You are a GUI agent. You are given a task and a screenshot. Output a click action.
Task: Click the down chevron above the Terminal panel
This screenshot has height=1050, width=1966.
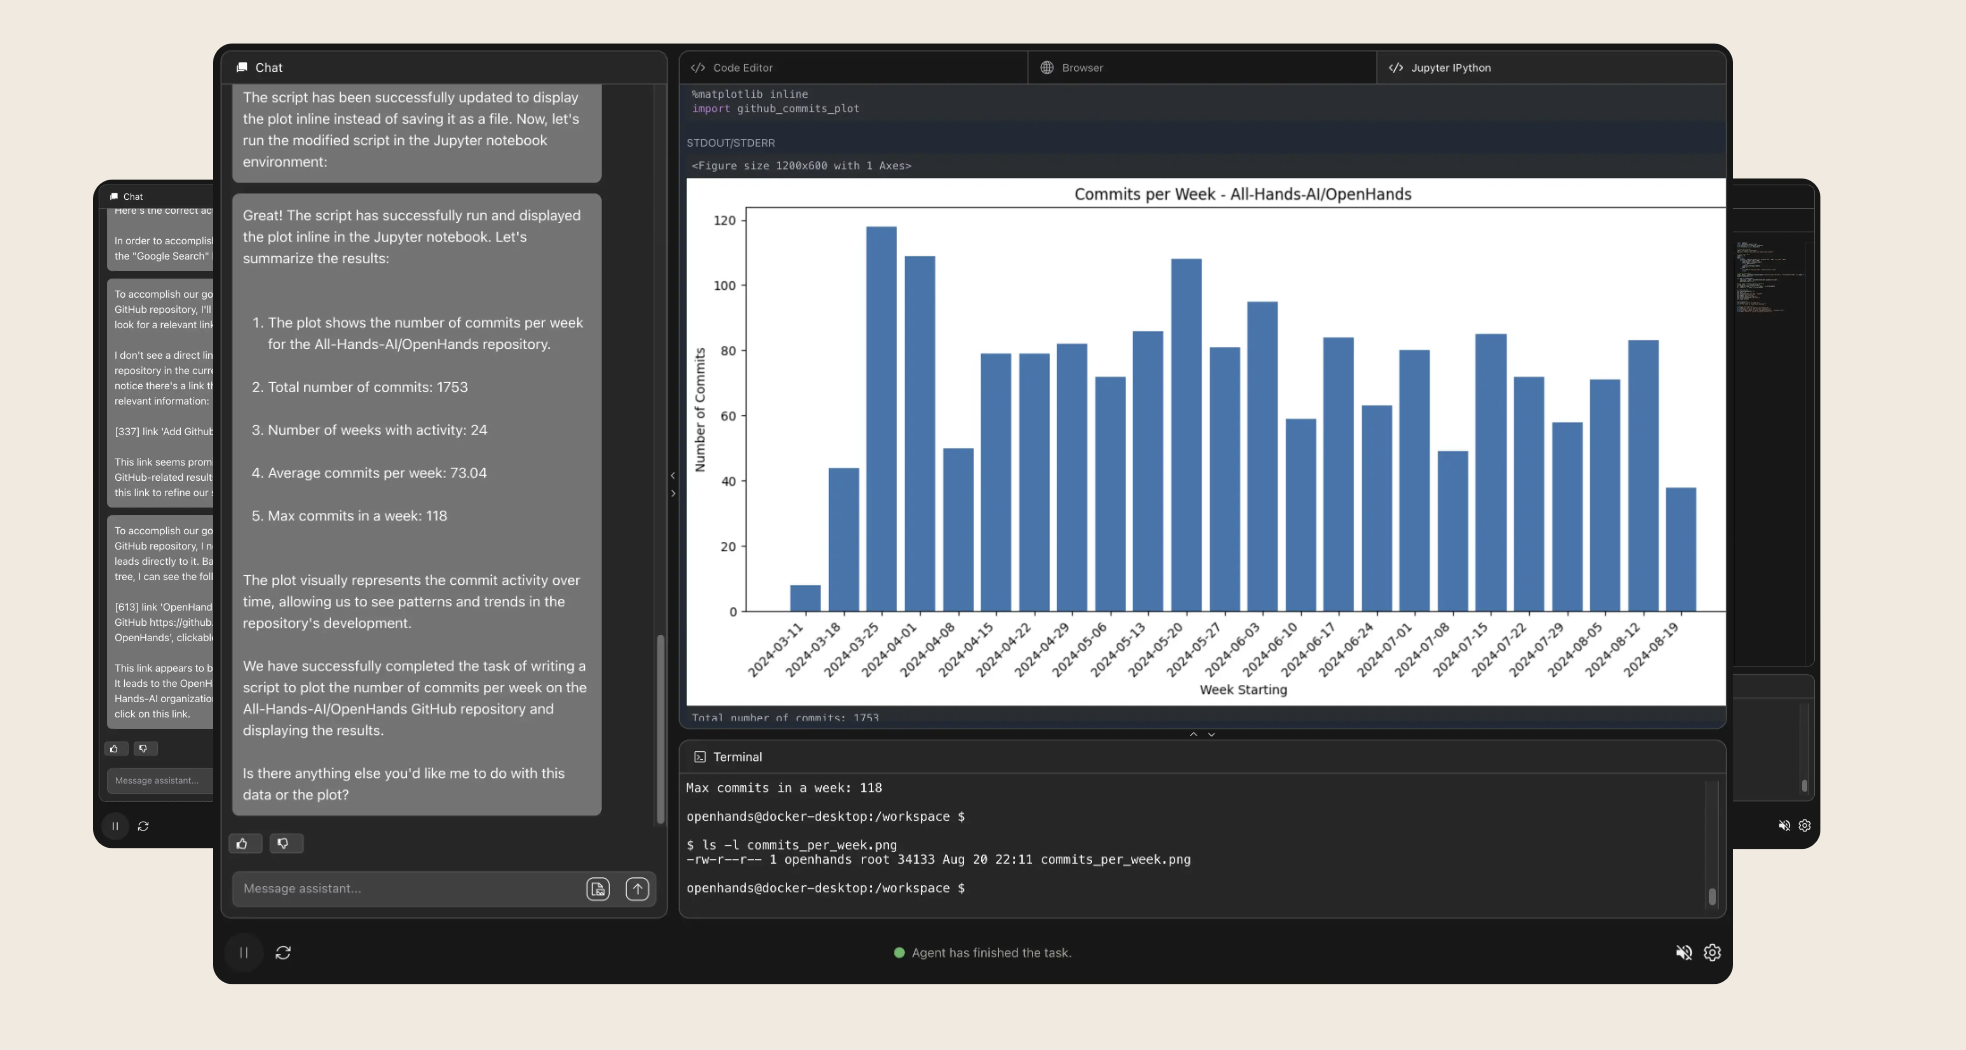(x=1211, y=734)
